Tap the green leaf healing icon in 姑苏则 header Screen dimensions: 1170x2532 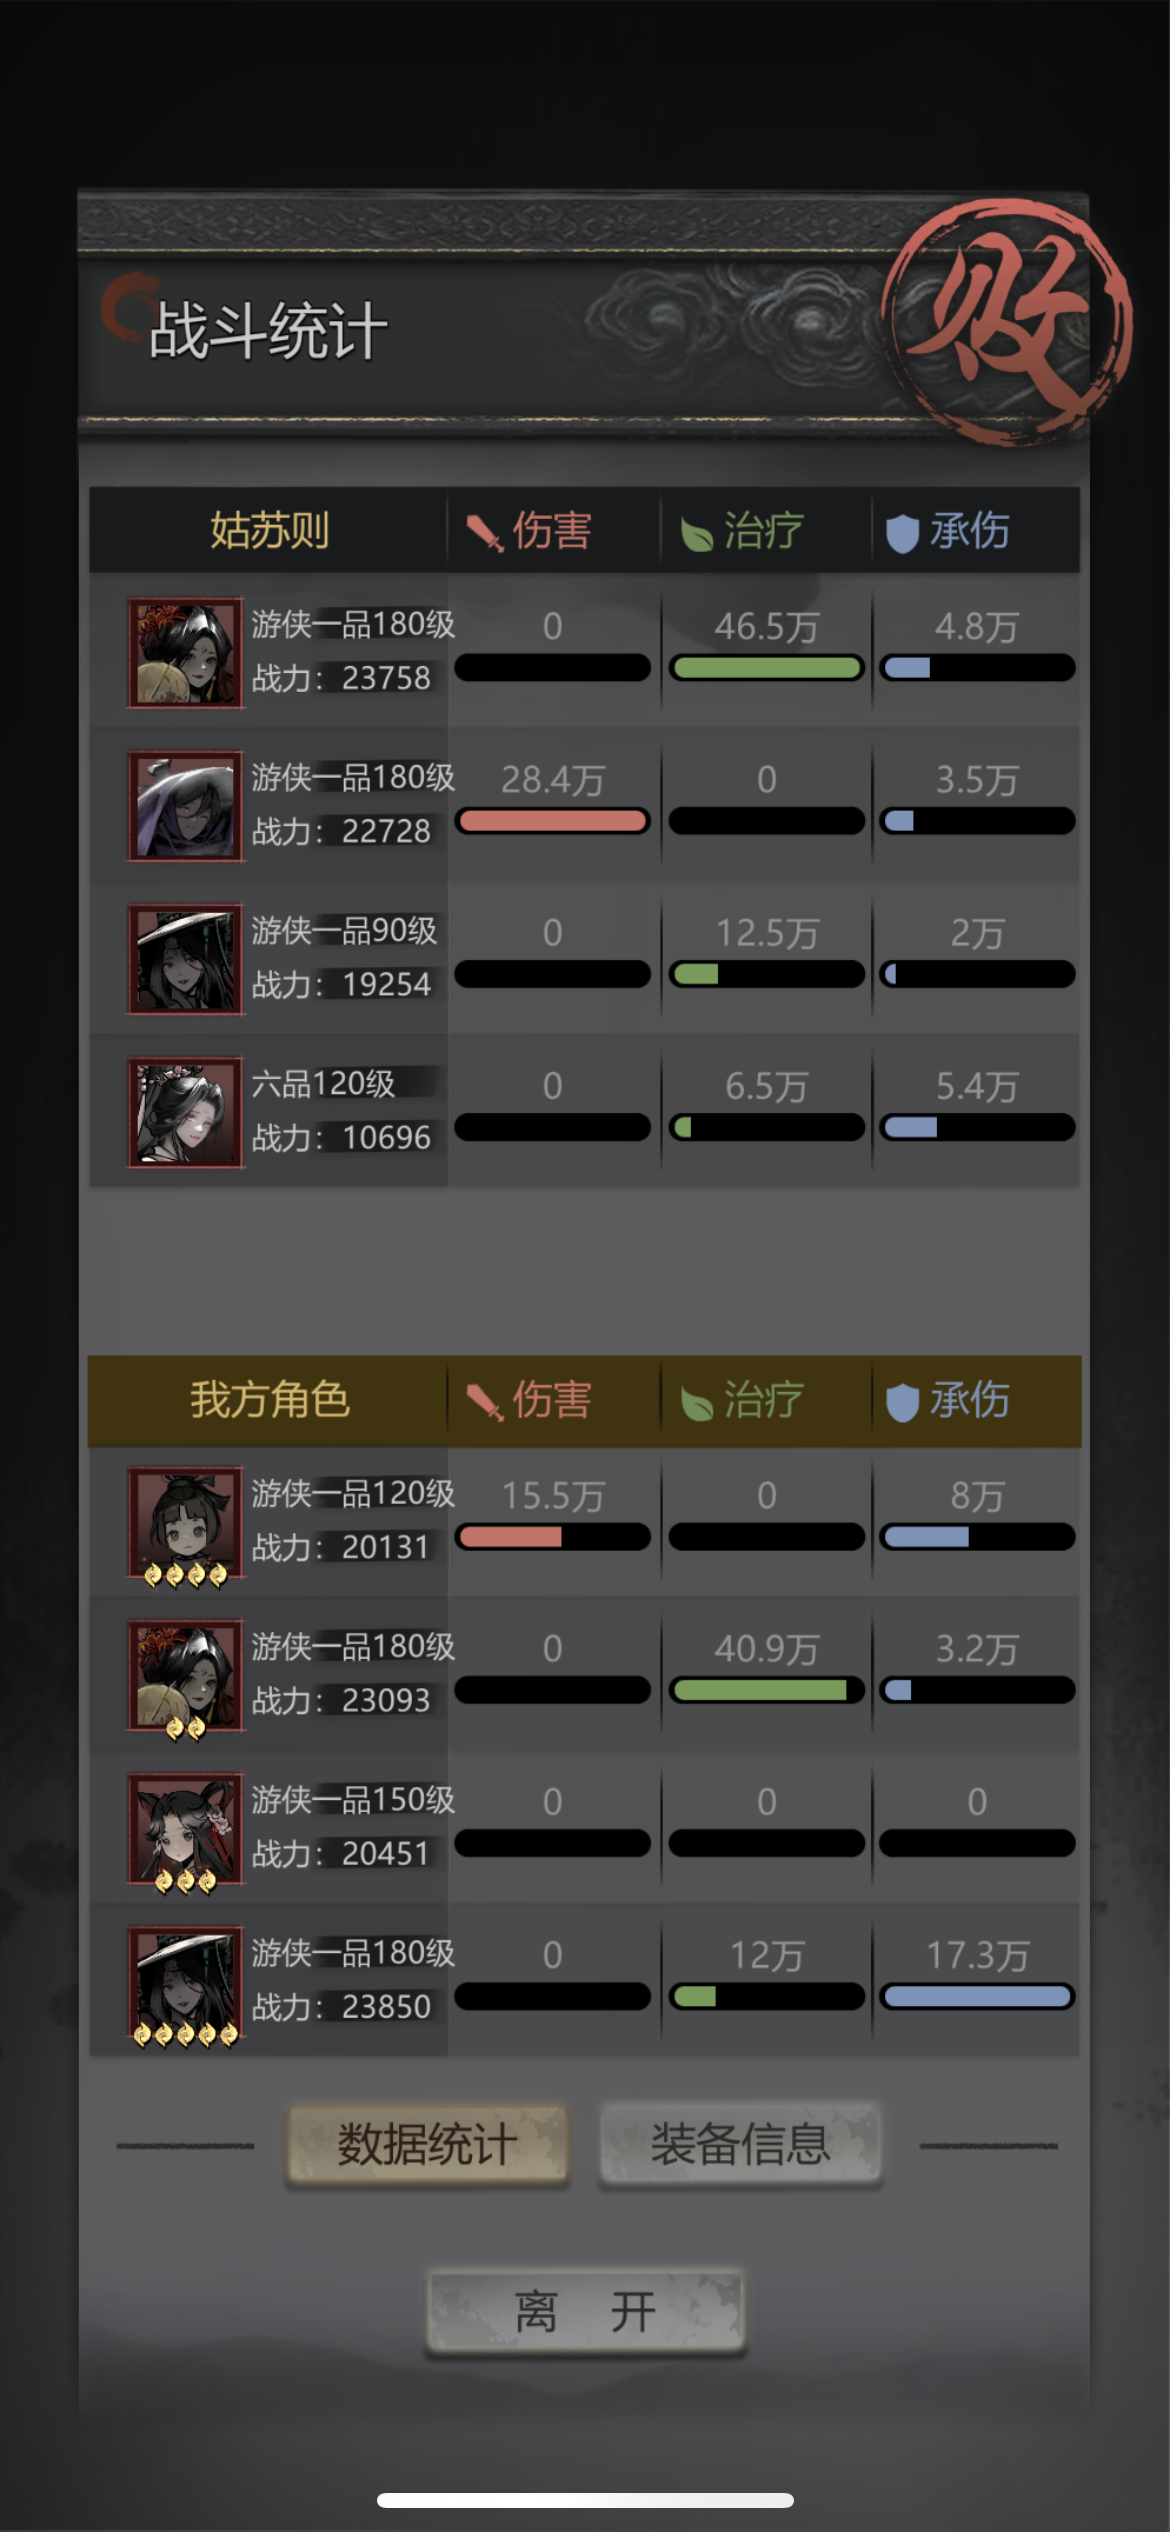click(696, 534)
